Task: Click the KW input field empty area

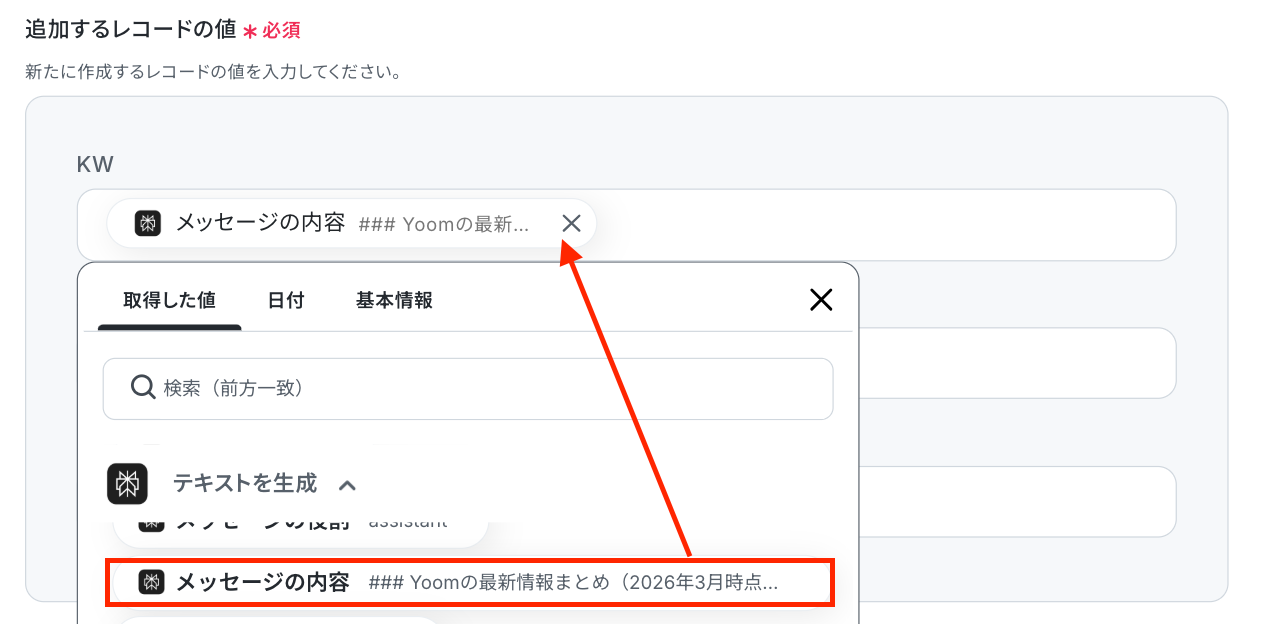Action: 885,225
